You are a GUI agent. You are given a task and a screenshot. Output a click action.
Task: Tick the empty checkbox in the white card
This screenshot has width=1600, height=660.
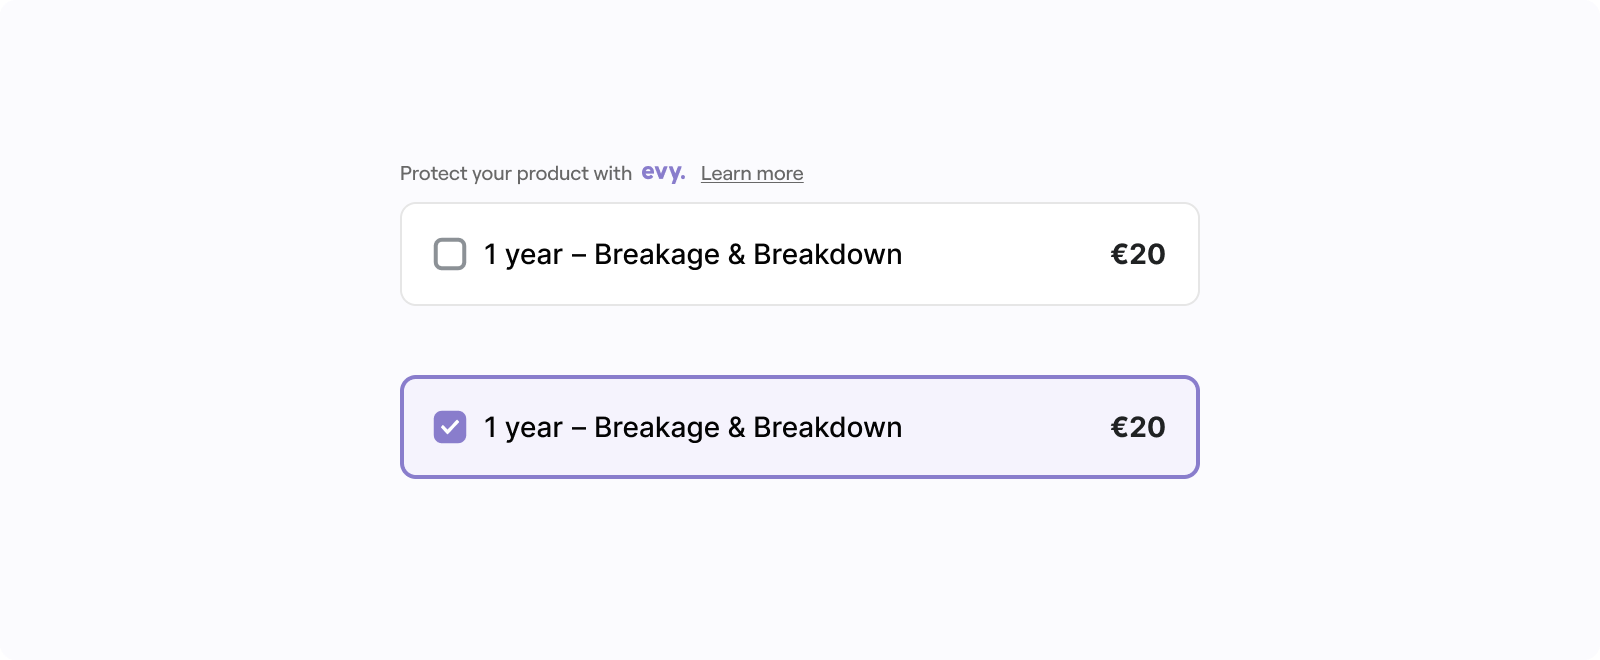click(x=450, y=254)
